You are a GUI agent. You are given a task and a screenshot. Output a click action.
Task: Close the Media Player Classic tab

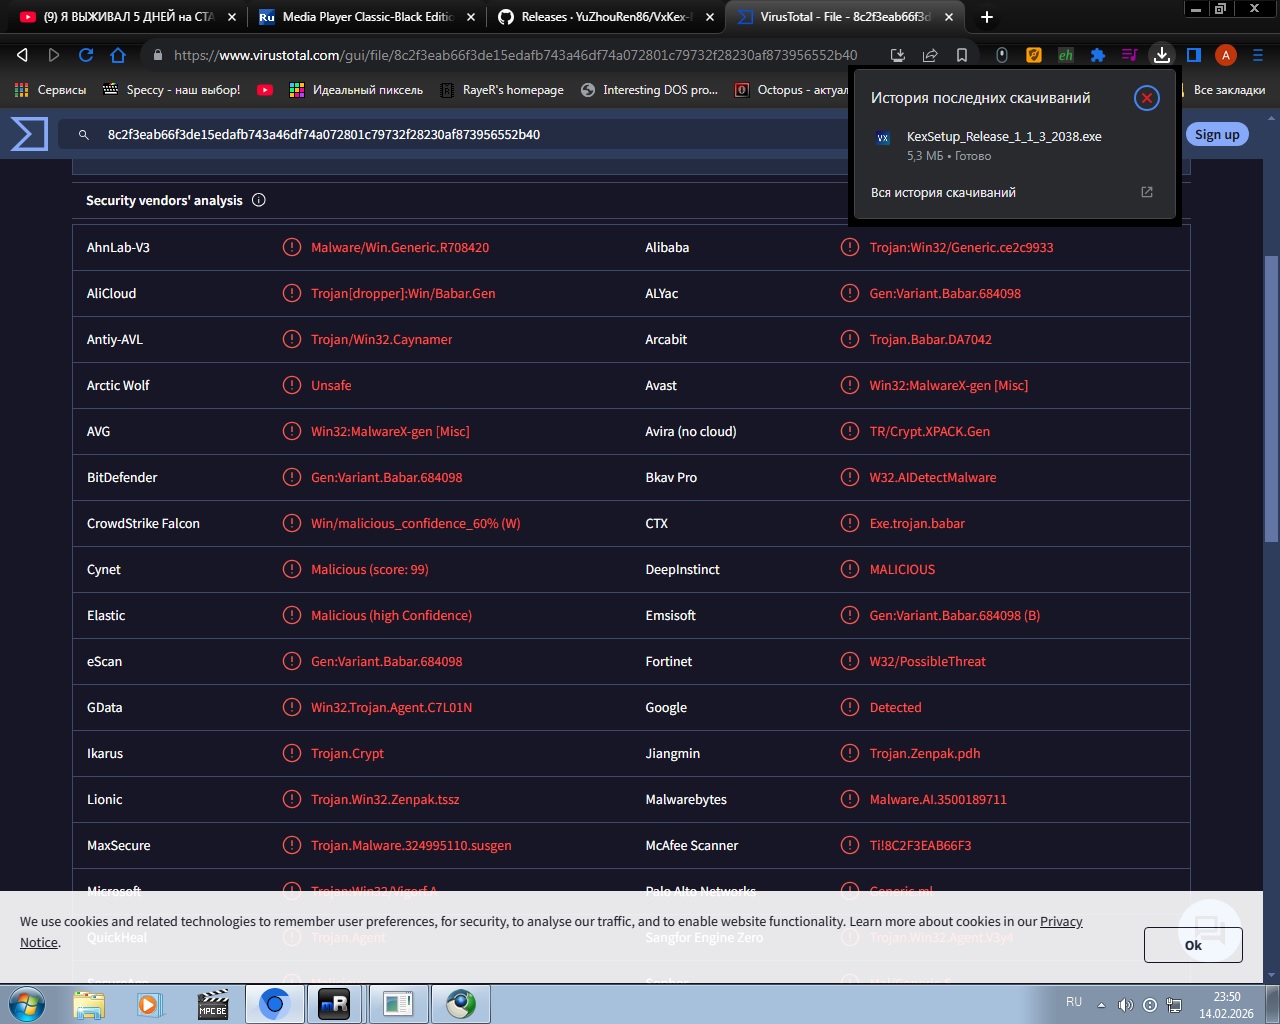[x=471, y=17]
